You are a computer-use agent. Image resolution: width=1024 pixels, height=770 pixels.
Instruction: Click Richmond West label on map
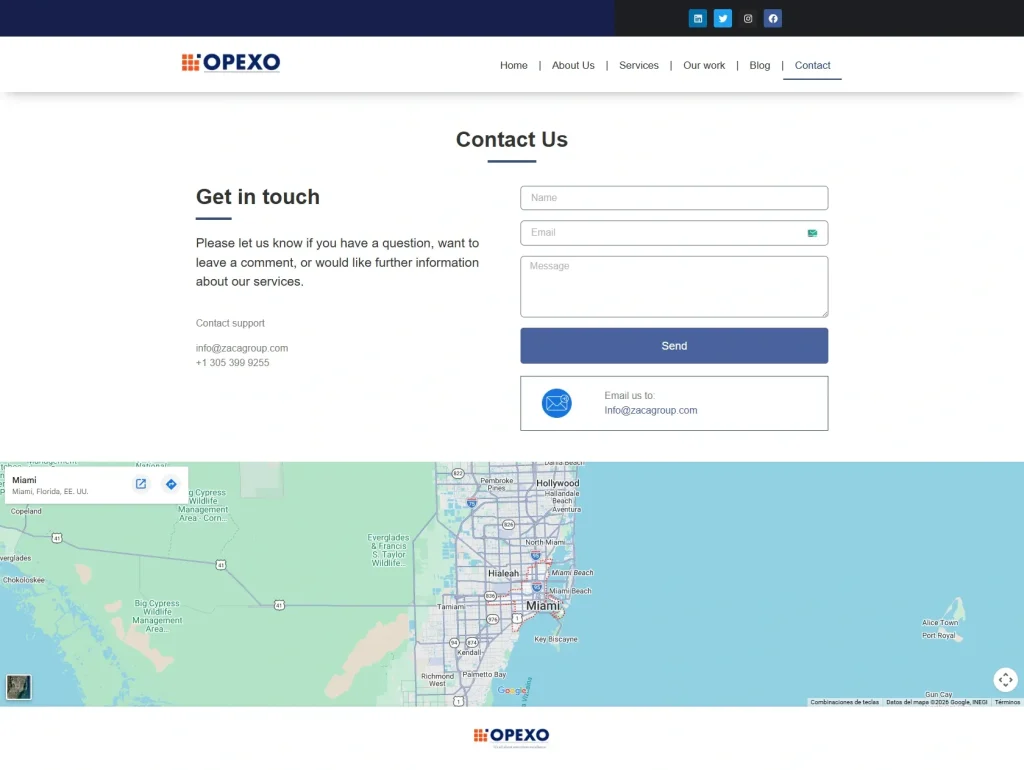tap(437, 680)
